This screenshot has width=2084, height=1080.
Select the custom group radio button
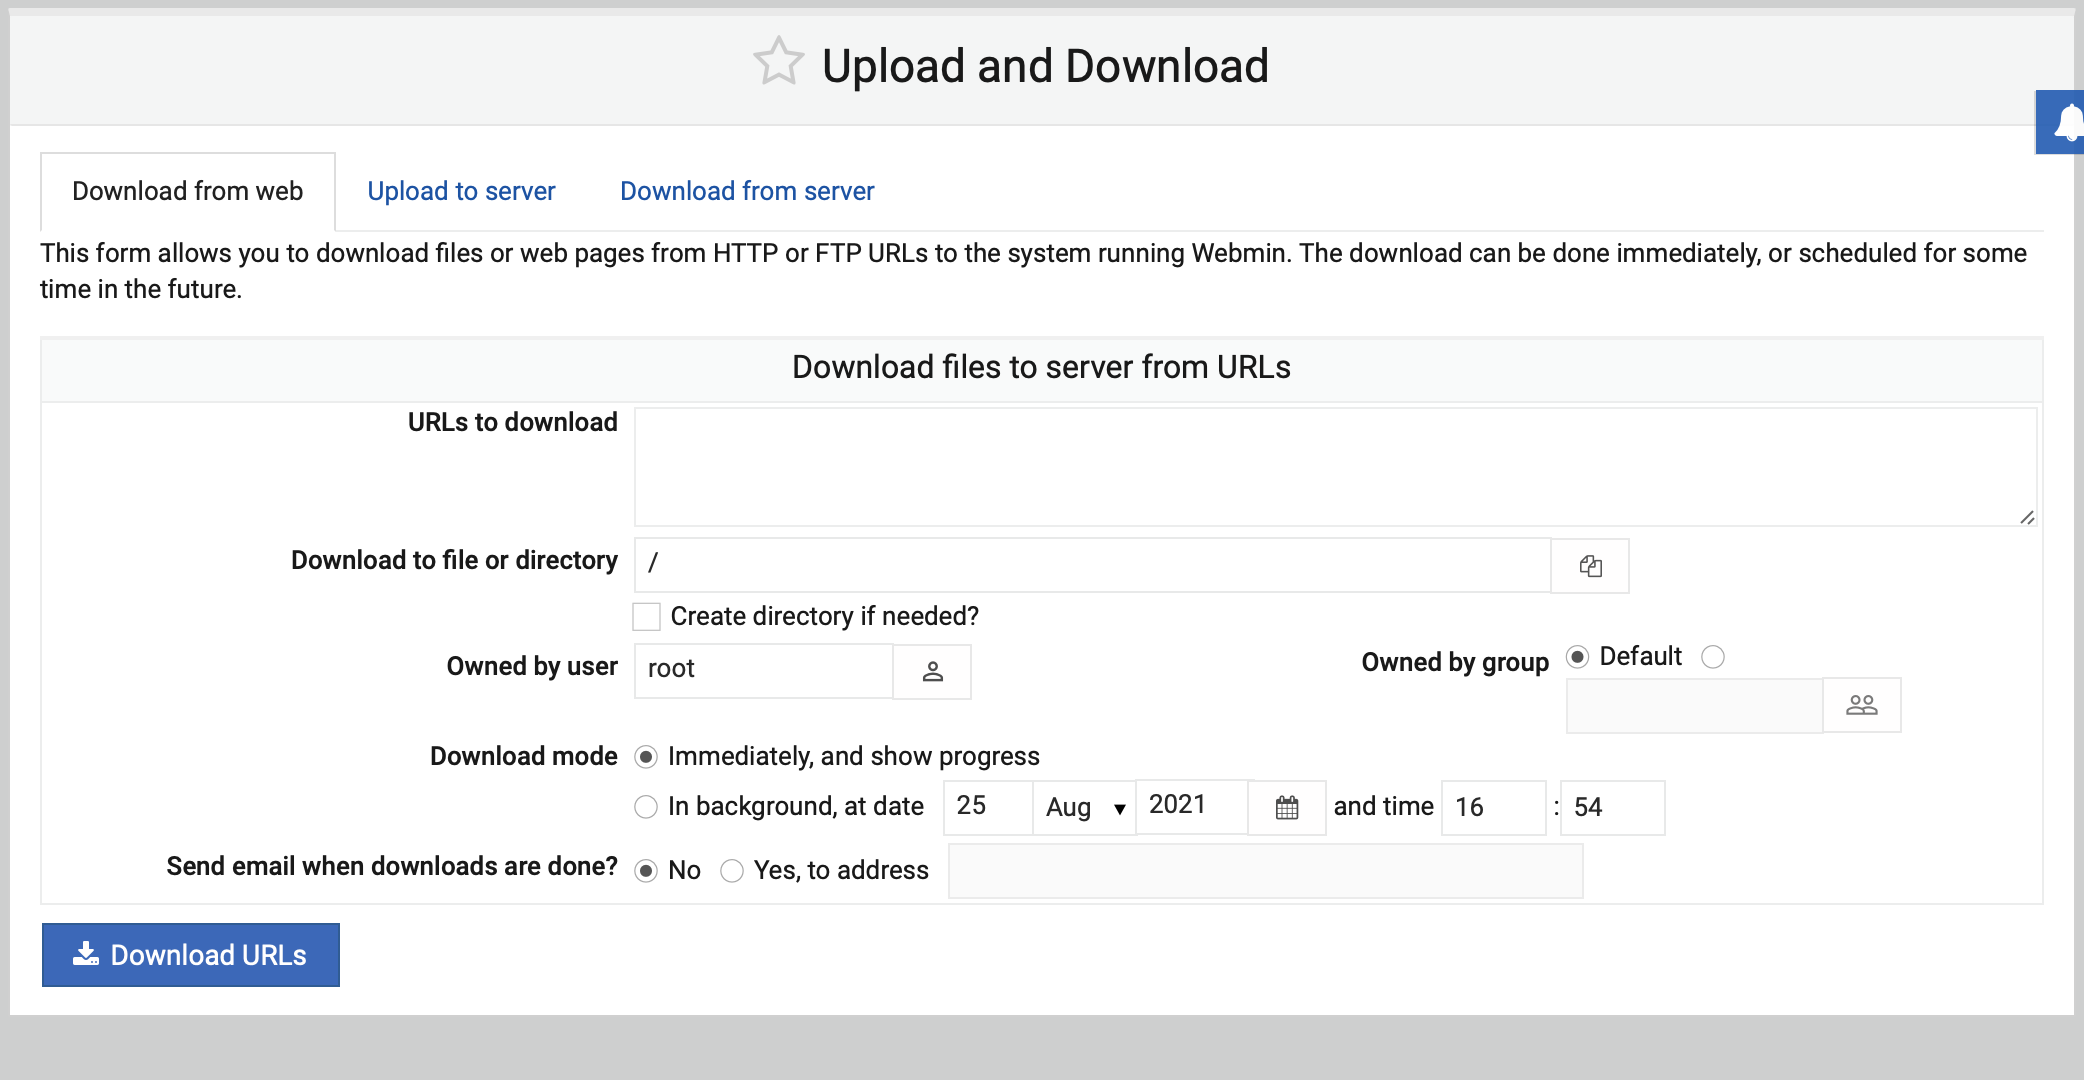point(1713,657)
